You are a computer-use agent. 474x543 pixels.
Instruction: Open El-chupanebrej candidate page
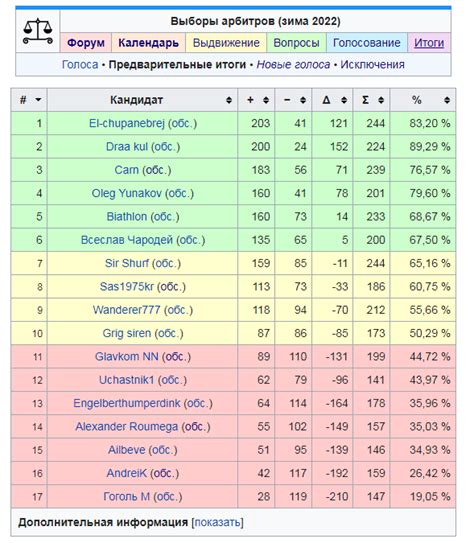click(x=127, y=124)
